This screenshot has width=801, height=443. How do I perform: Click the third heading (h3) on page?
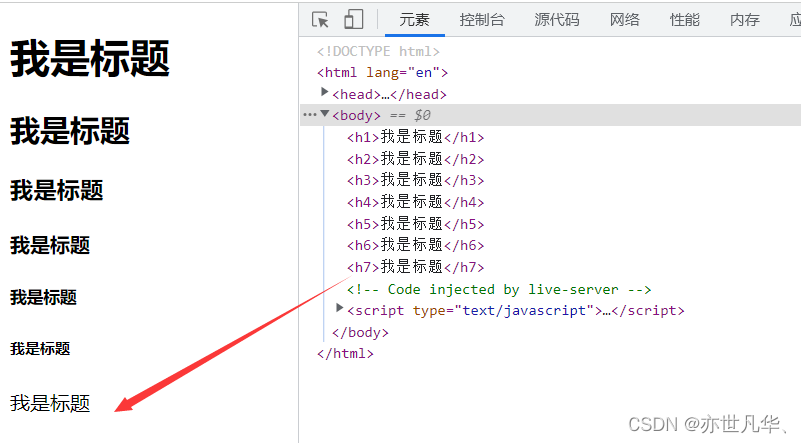click(57, 190)
